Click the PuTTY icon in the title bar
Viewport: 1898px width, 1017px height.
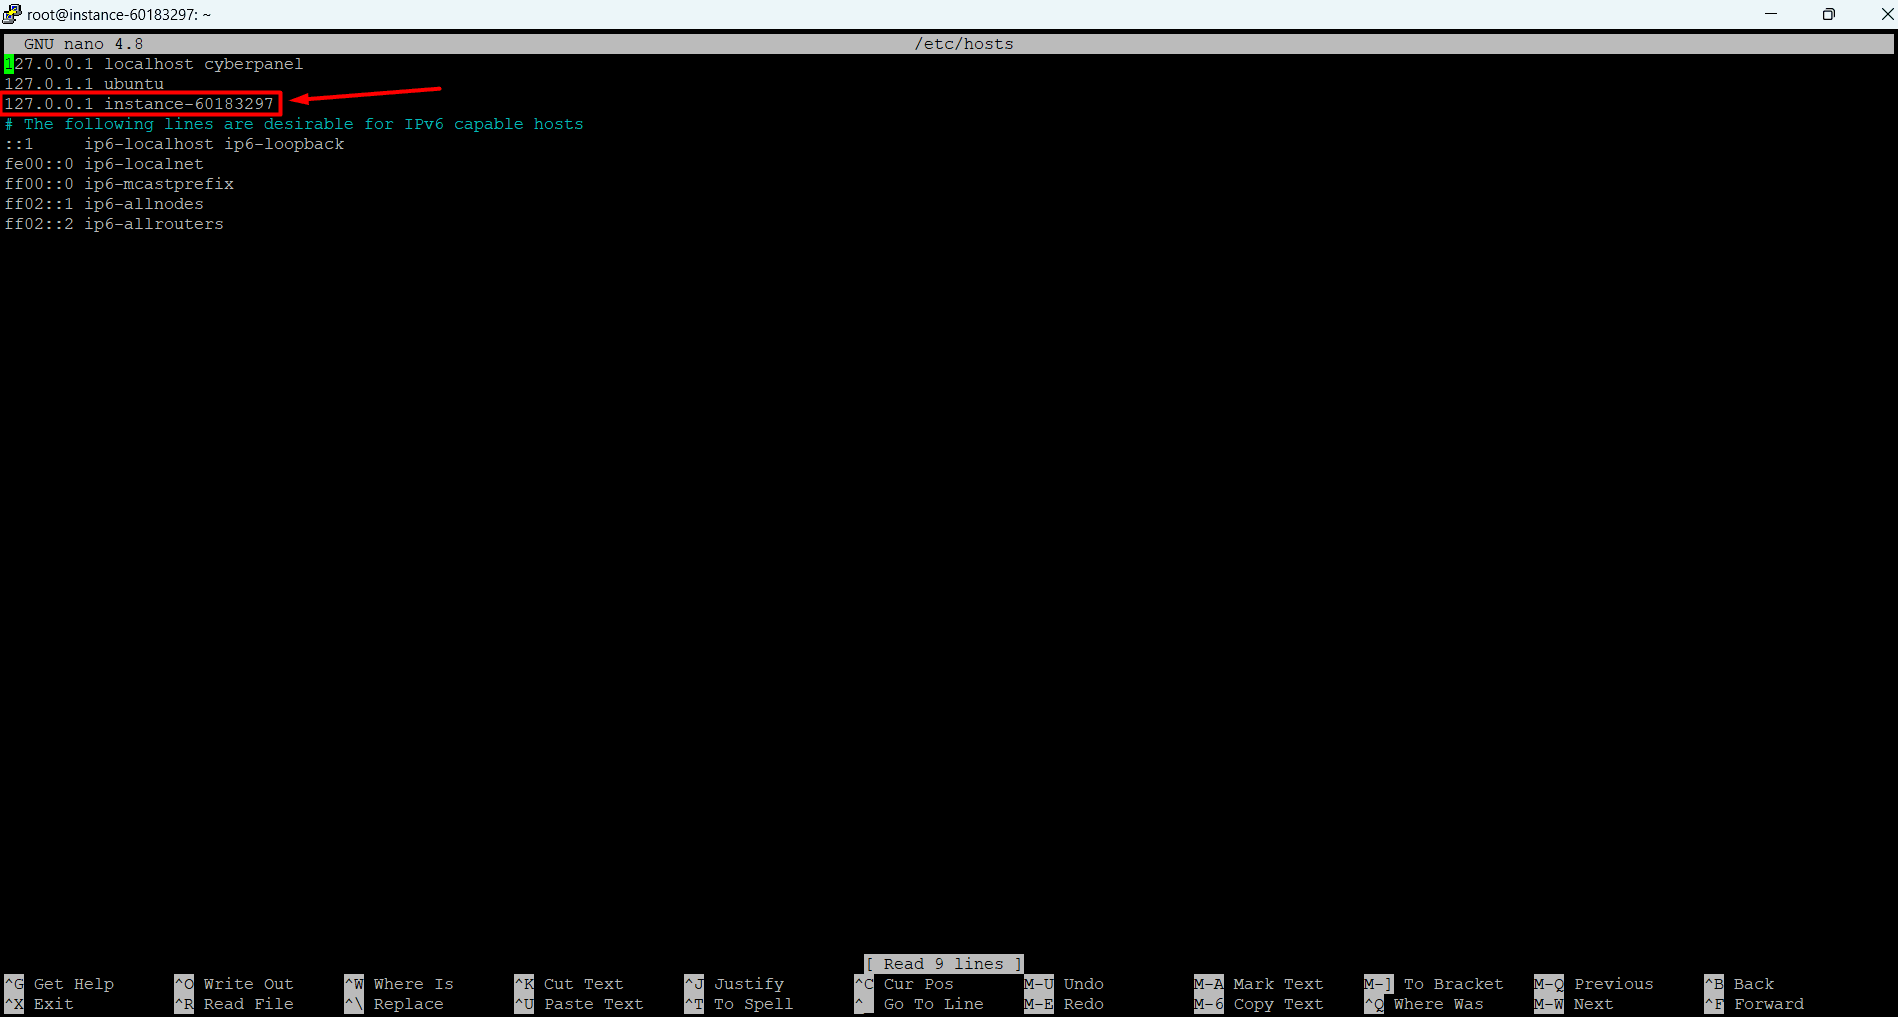tap(12, 14)
